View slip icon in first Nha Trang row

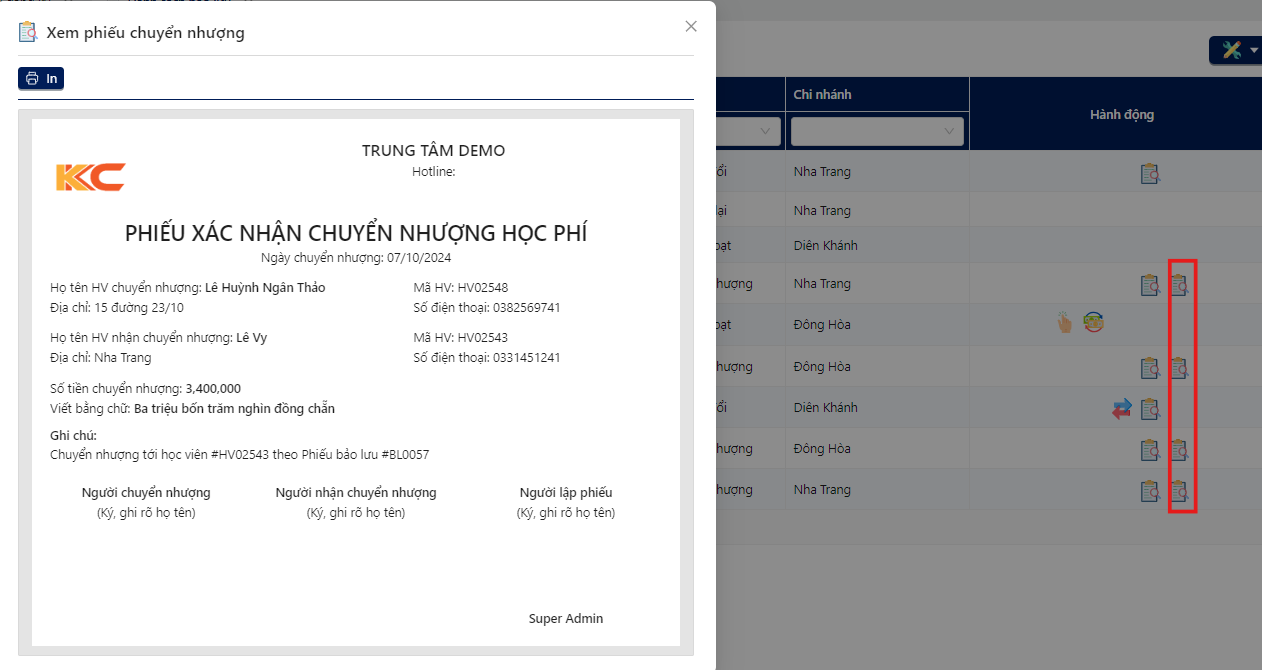tap(1150, 173)
